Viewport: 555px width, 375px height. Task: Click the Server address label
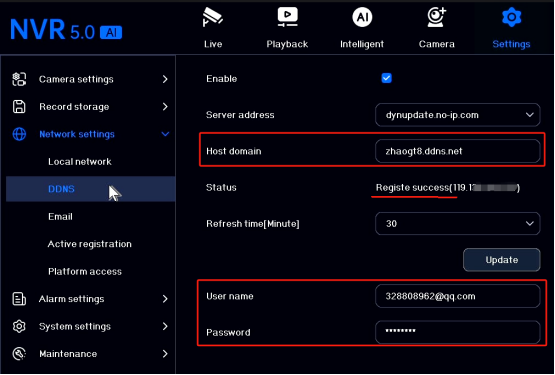240,115
